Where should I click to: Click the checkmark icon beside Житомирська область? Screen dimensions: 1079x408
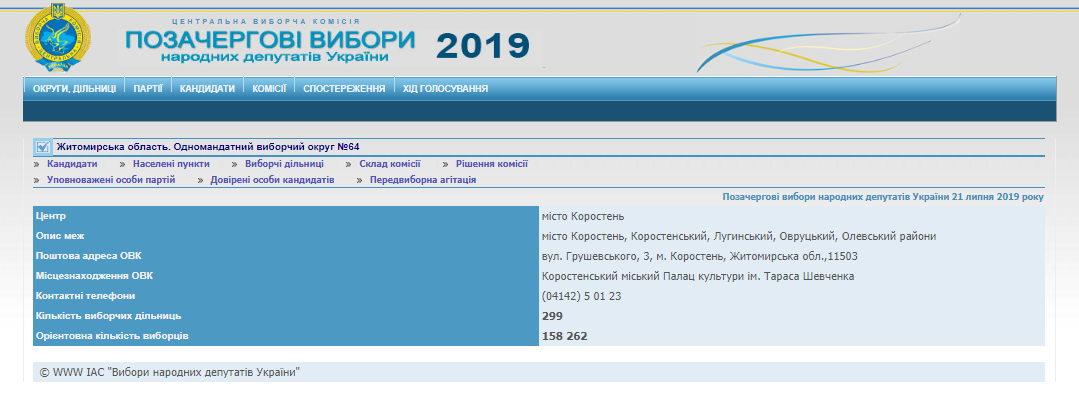[x=42, y=147]
